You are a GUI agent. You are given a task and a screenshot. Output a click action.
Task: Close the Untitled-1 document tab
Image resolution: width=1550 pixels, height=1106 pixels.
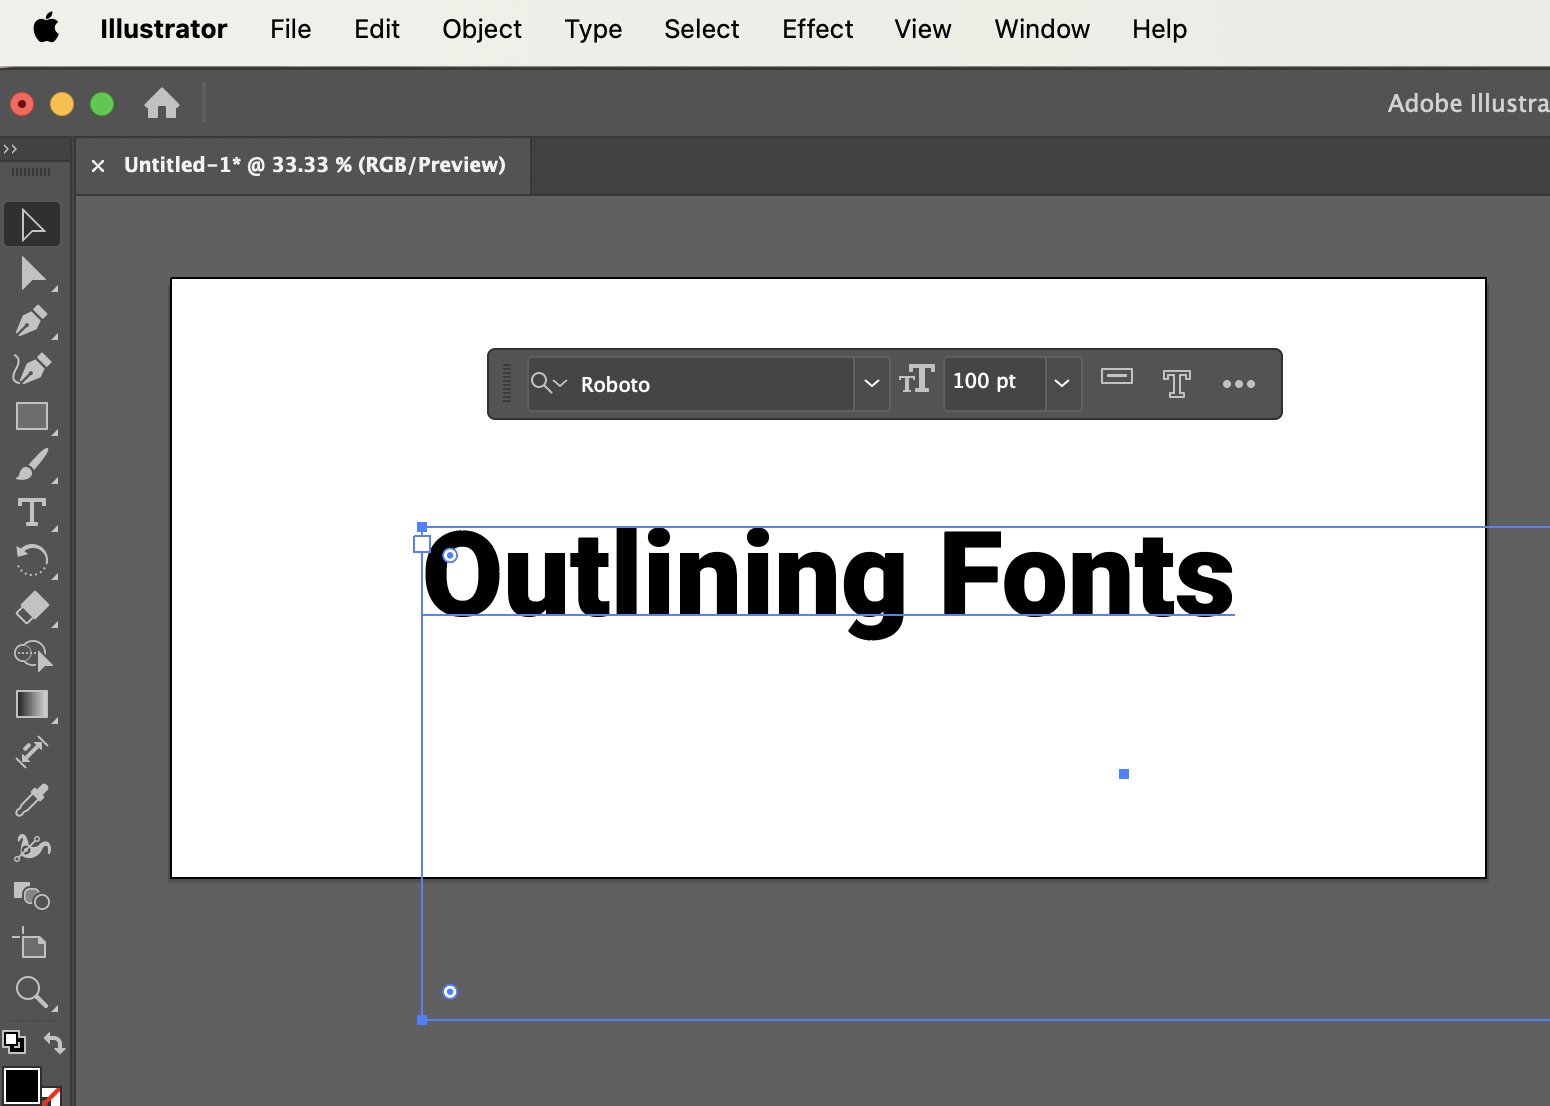(x=98, y=166)
